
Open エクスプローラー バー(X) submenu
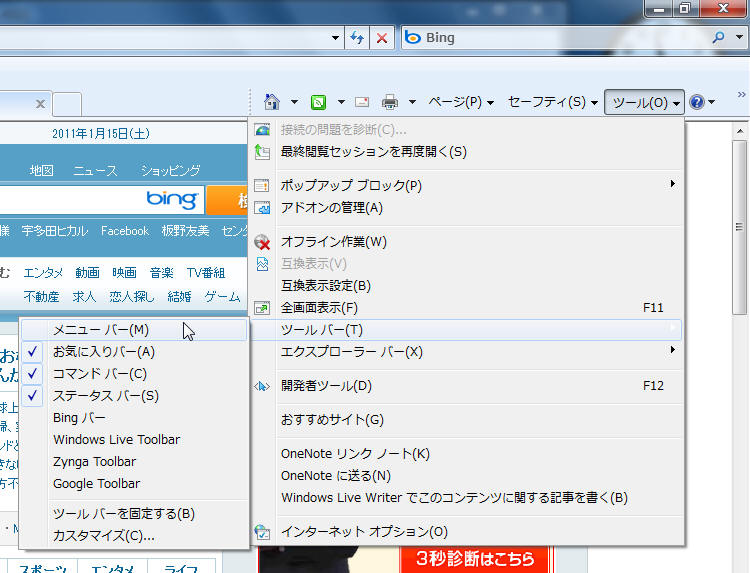(467, 352)
